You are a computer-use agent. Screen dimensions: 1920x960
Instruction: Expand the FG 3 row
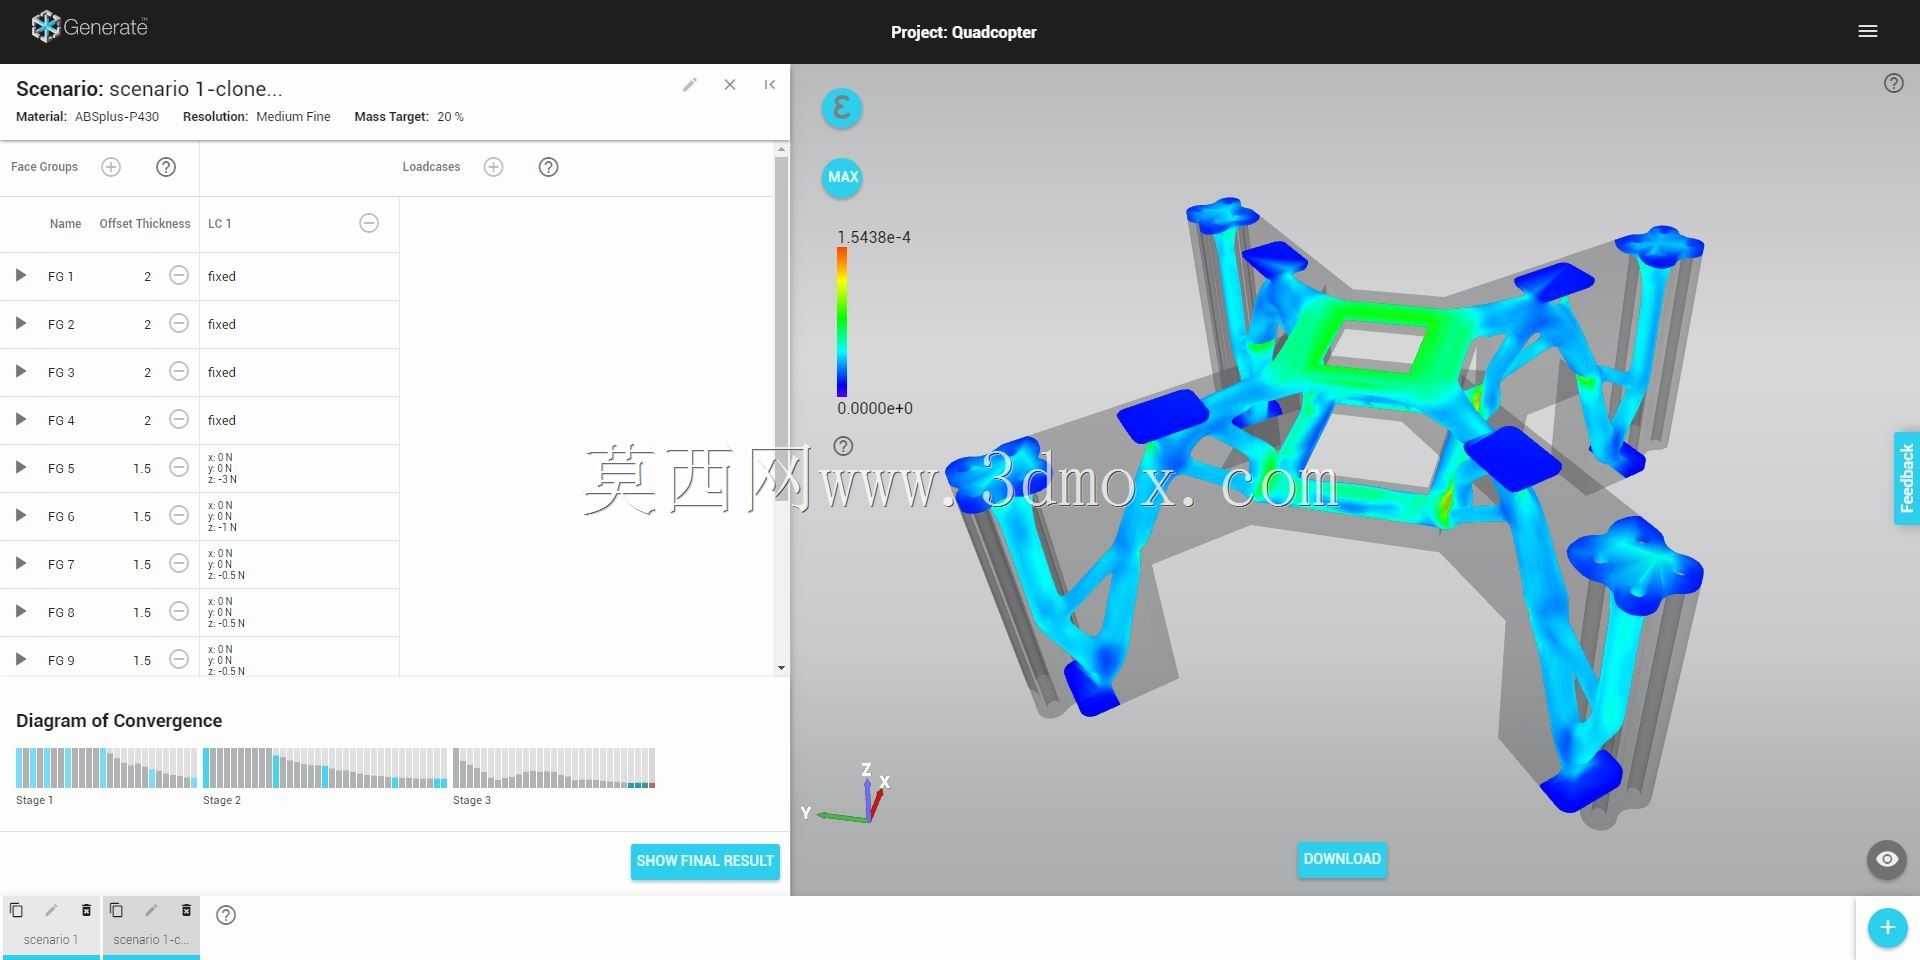coord(20,371)
